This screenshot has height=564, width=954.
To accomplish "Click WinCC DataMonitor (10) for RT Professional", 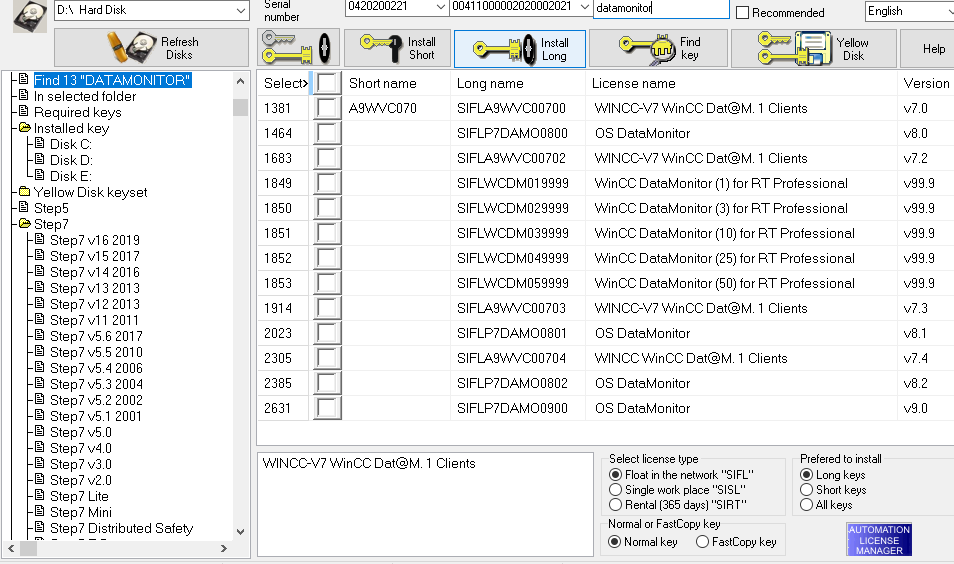I will pyautogui.click(x=724, y=233).
